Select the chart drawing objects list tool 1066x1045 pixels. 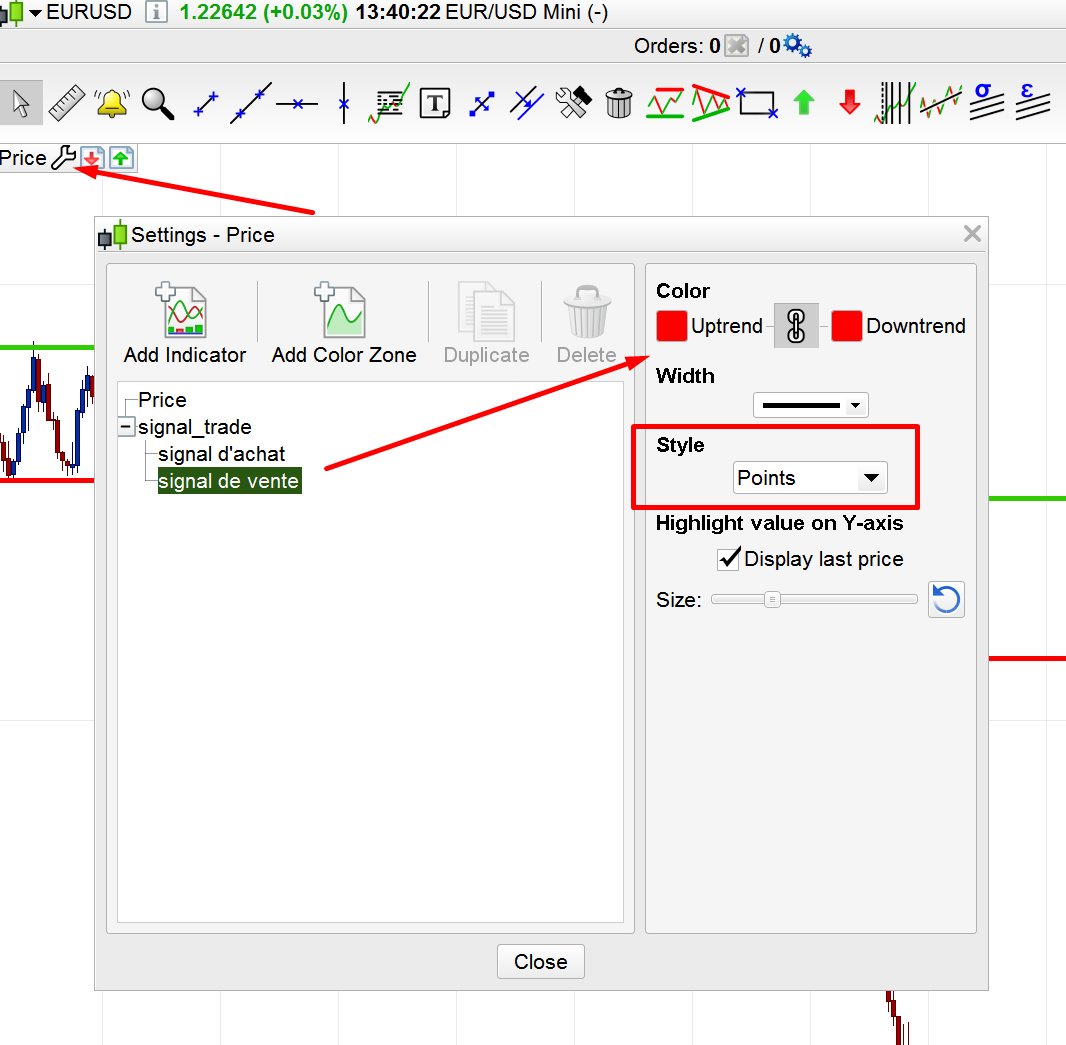[389, 103]
